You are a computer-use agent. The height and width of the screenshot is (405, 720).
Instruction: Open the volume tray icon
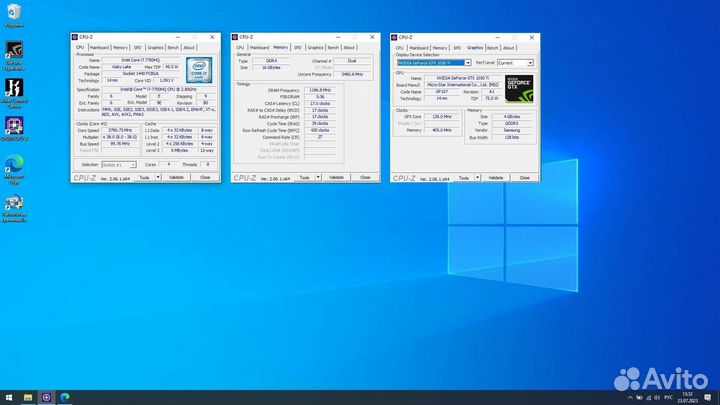point(657,398)
